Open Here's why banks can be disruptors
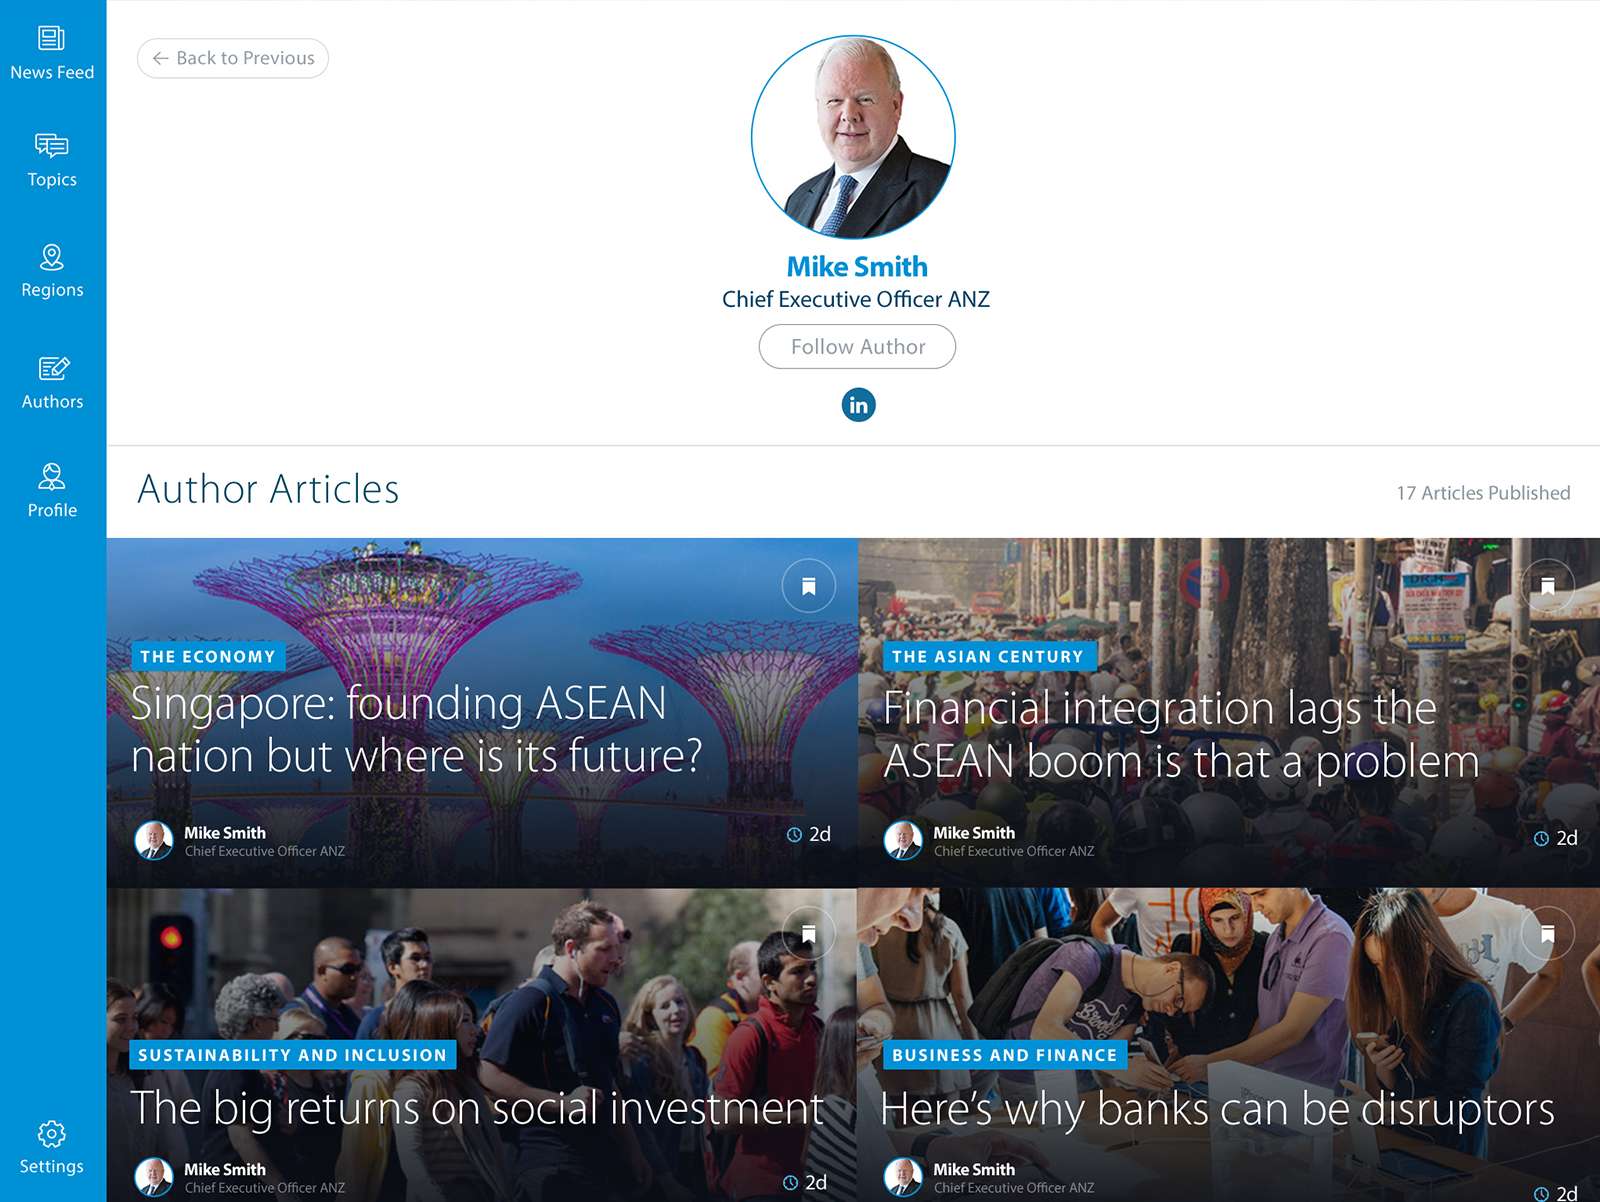The height and width of the screenshot is (1202, 1600). [1217, 1108]
